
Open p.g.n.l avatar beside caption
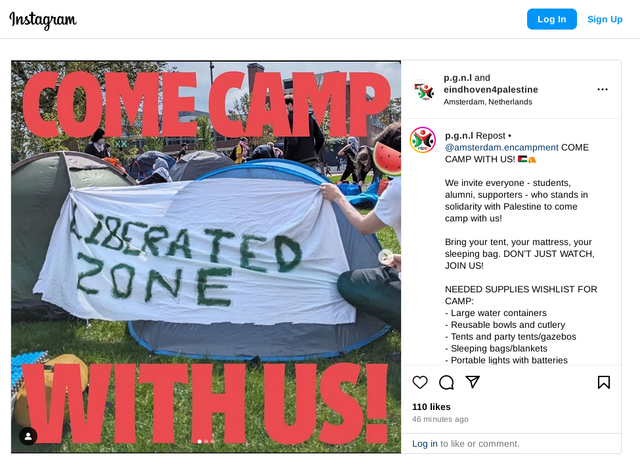[x=423, y=140]
